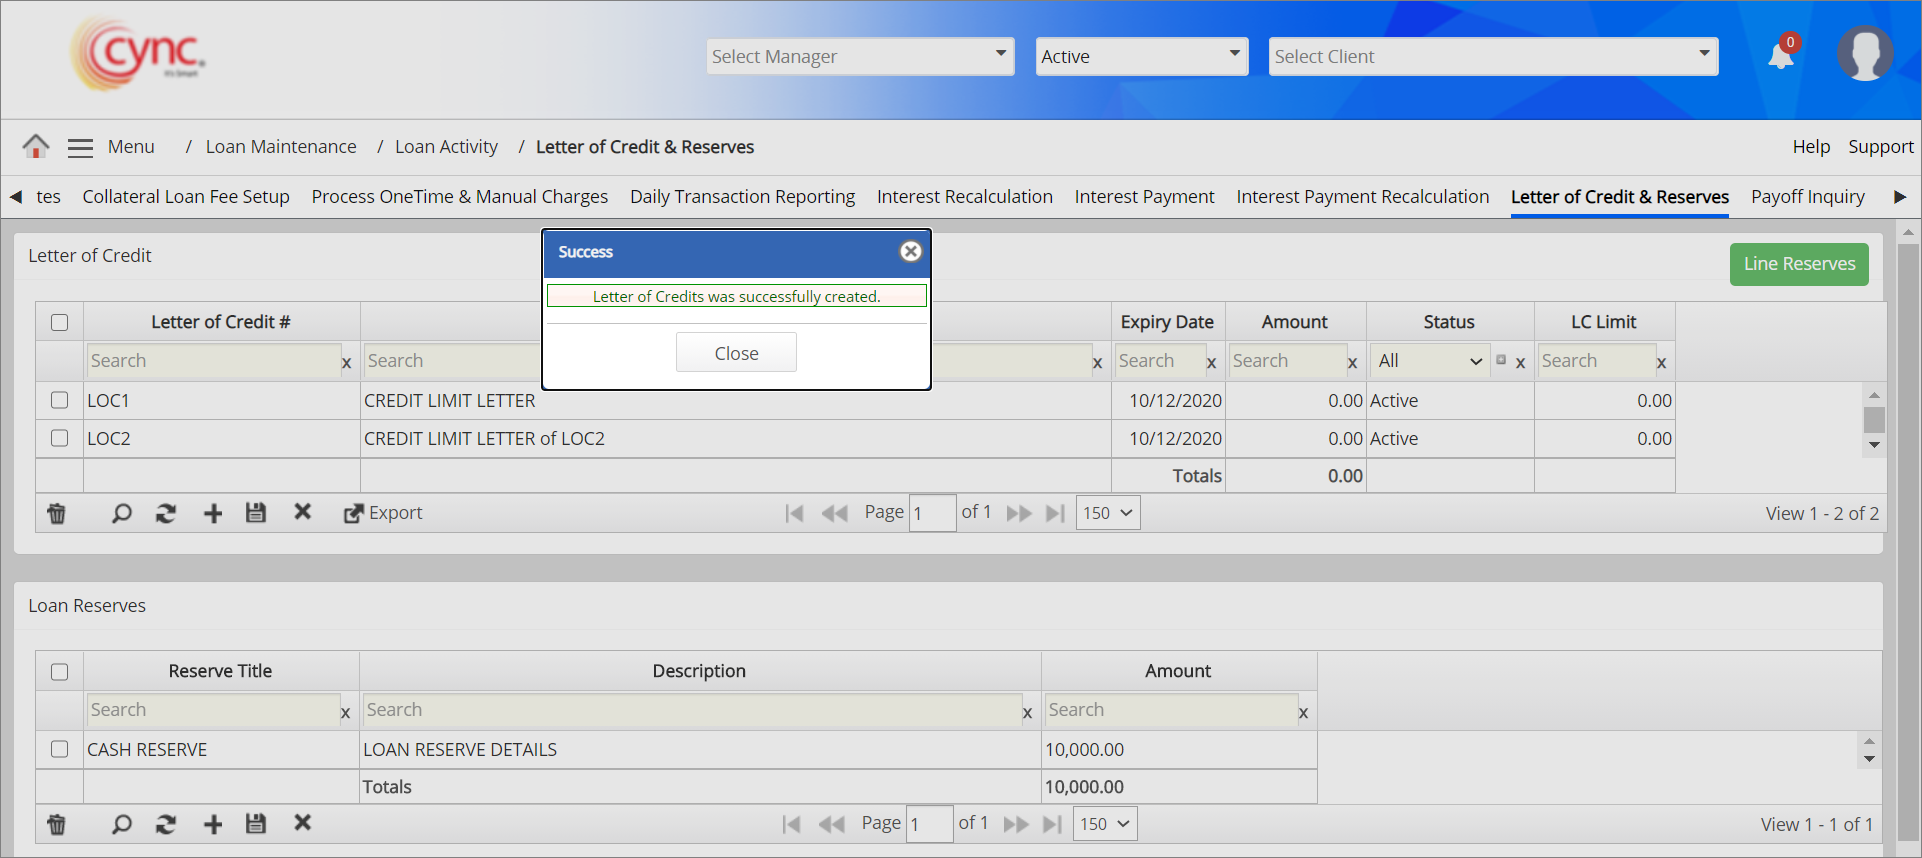Switch to the Interest Payment tab

(1144, 197)
